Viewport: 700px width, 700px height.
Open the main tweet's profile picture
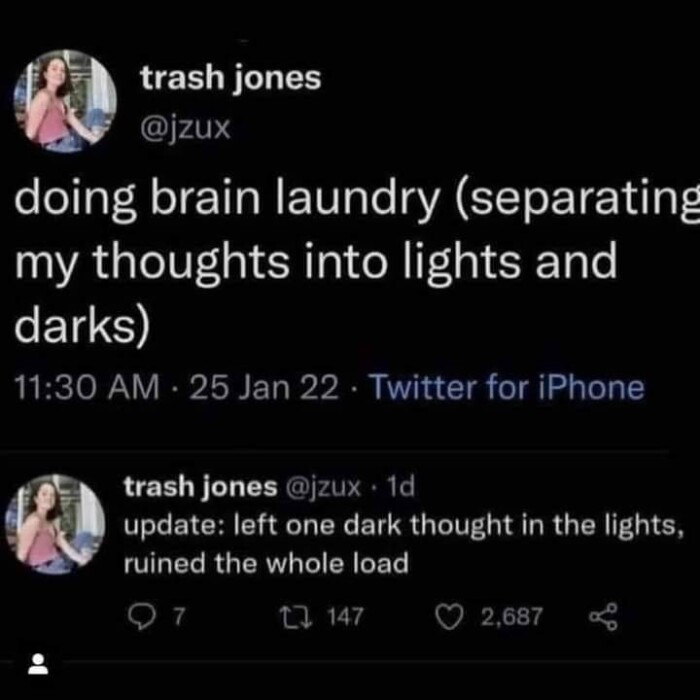coord(65,101)
